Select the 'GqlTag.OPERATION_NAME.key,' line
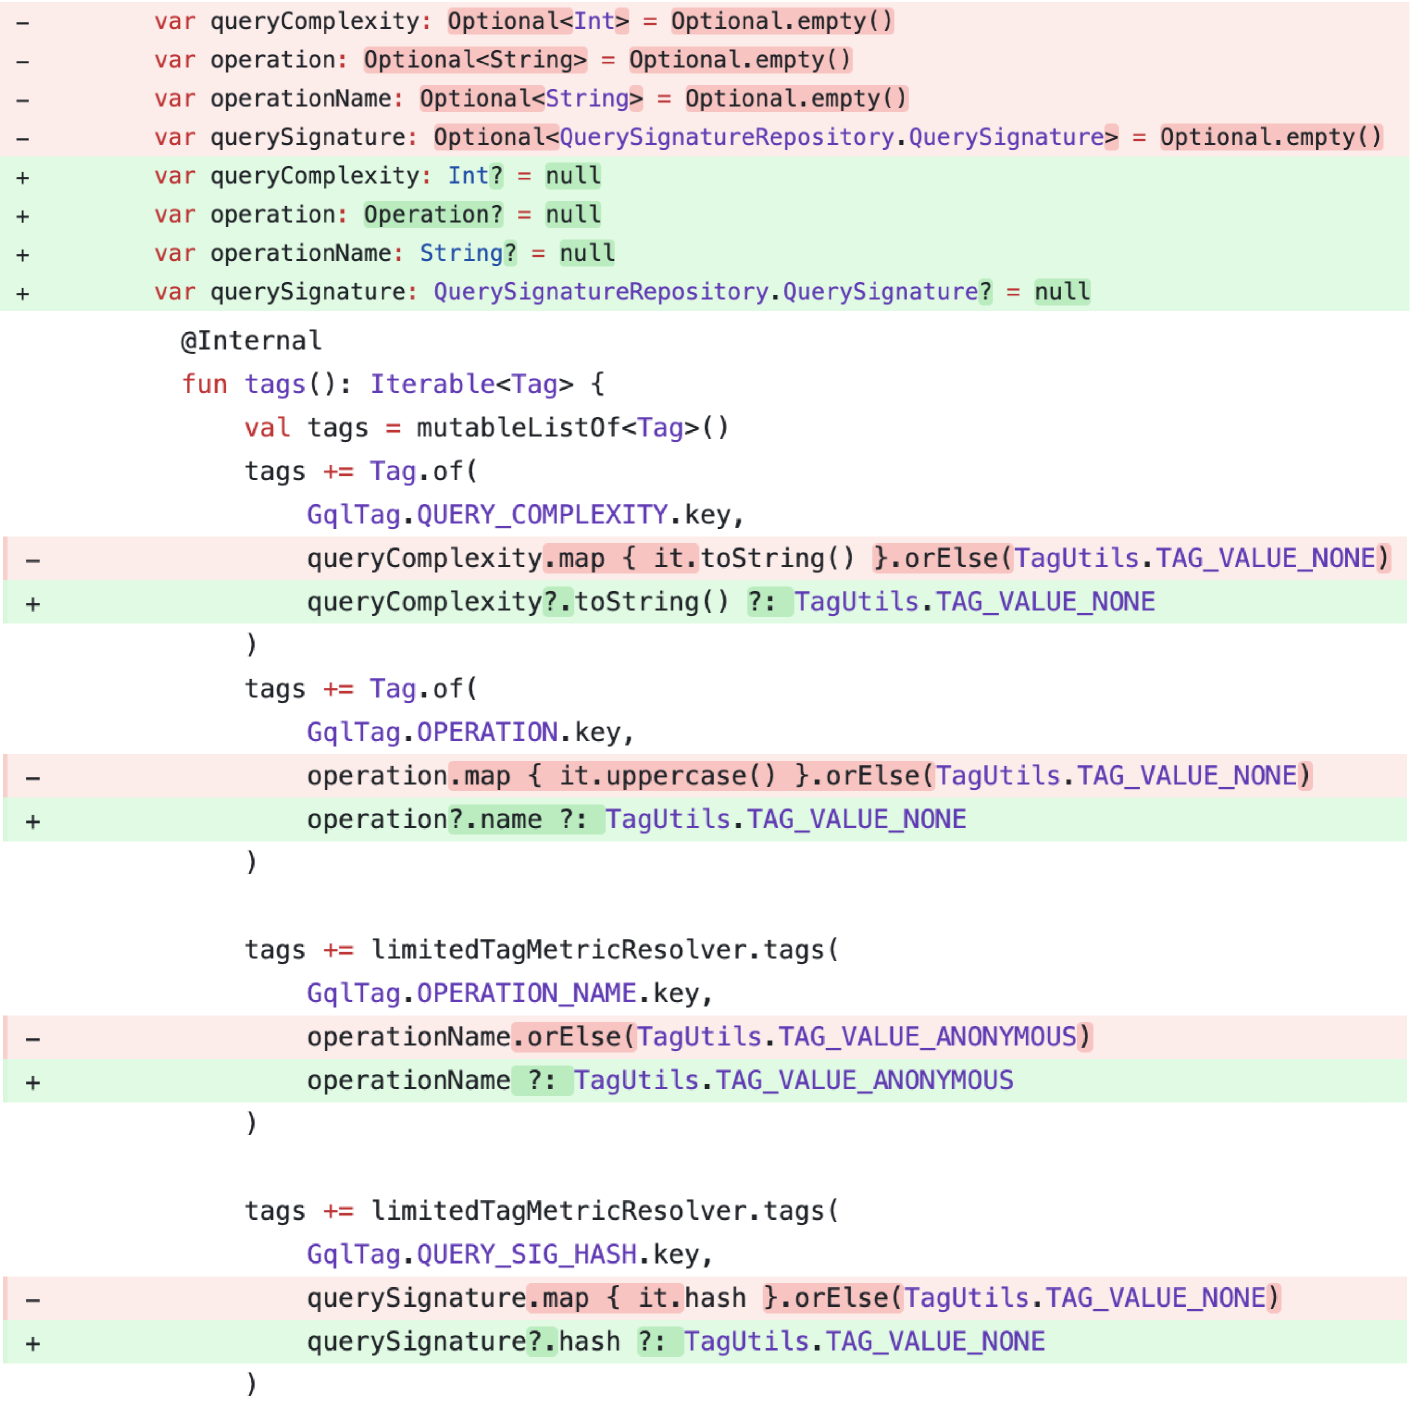This screenshot has width=1412, height=1428. (509, 994)
